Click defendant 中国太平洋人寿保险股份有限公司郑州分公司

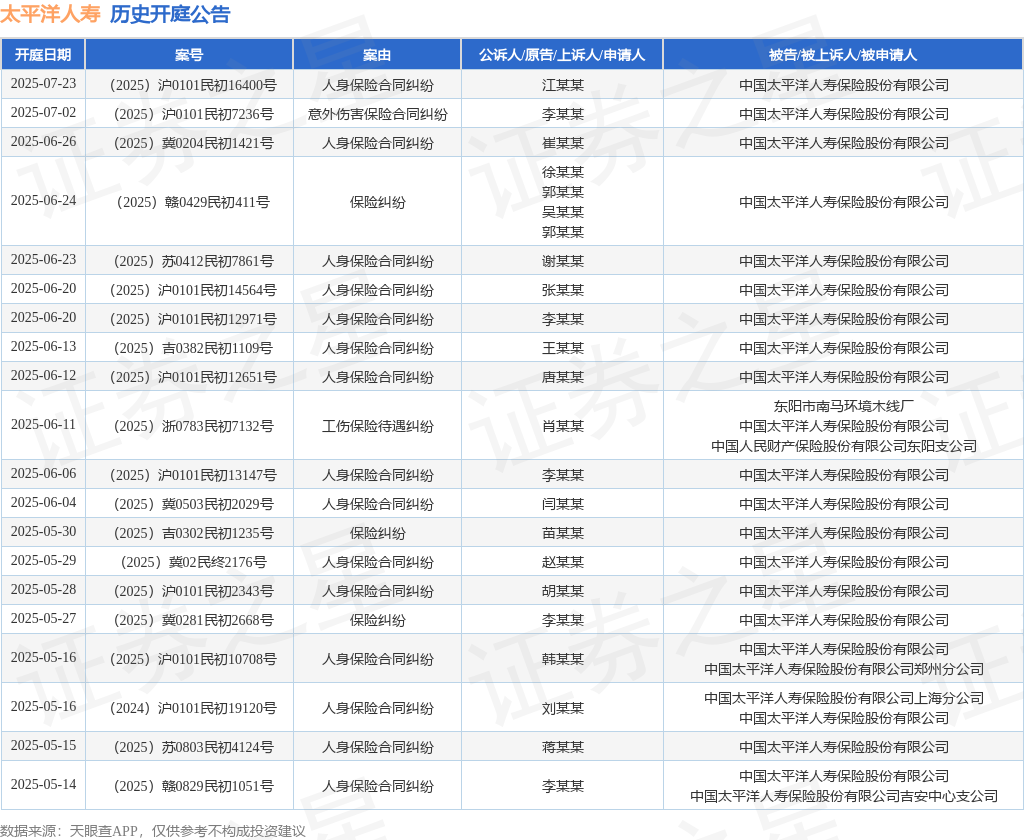coord(843,669)
